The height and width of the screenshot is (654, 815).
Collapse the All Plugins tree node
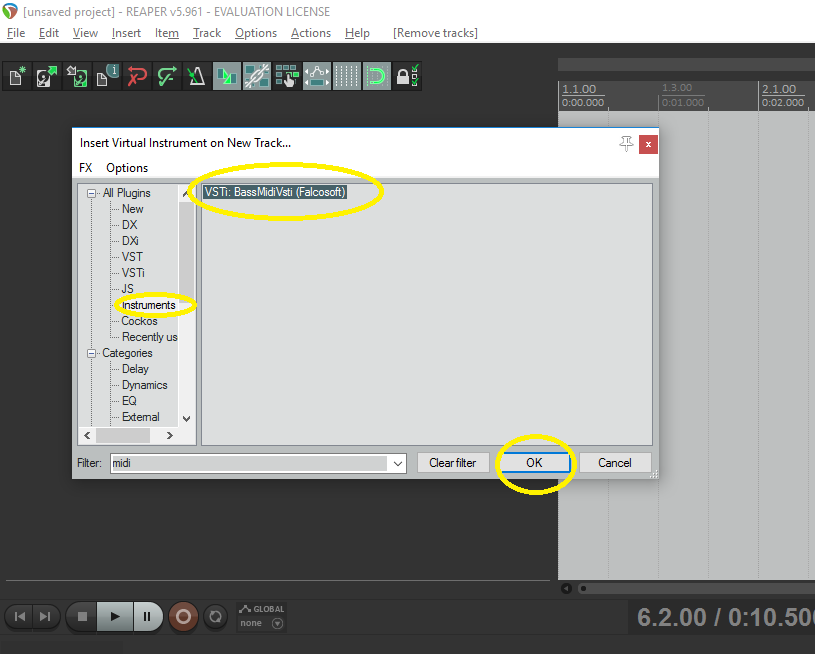(x=91, y=193)
